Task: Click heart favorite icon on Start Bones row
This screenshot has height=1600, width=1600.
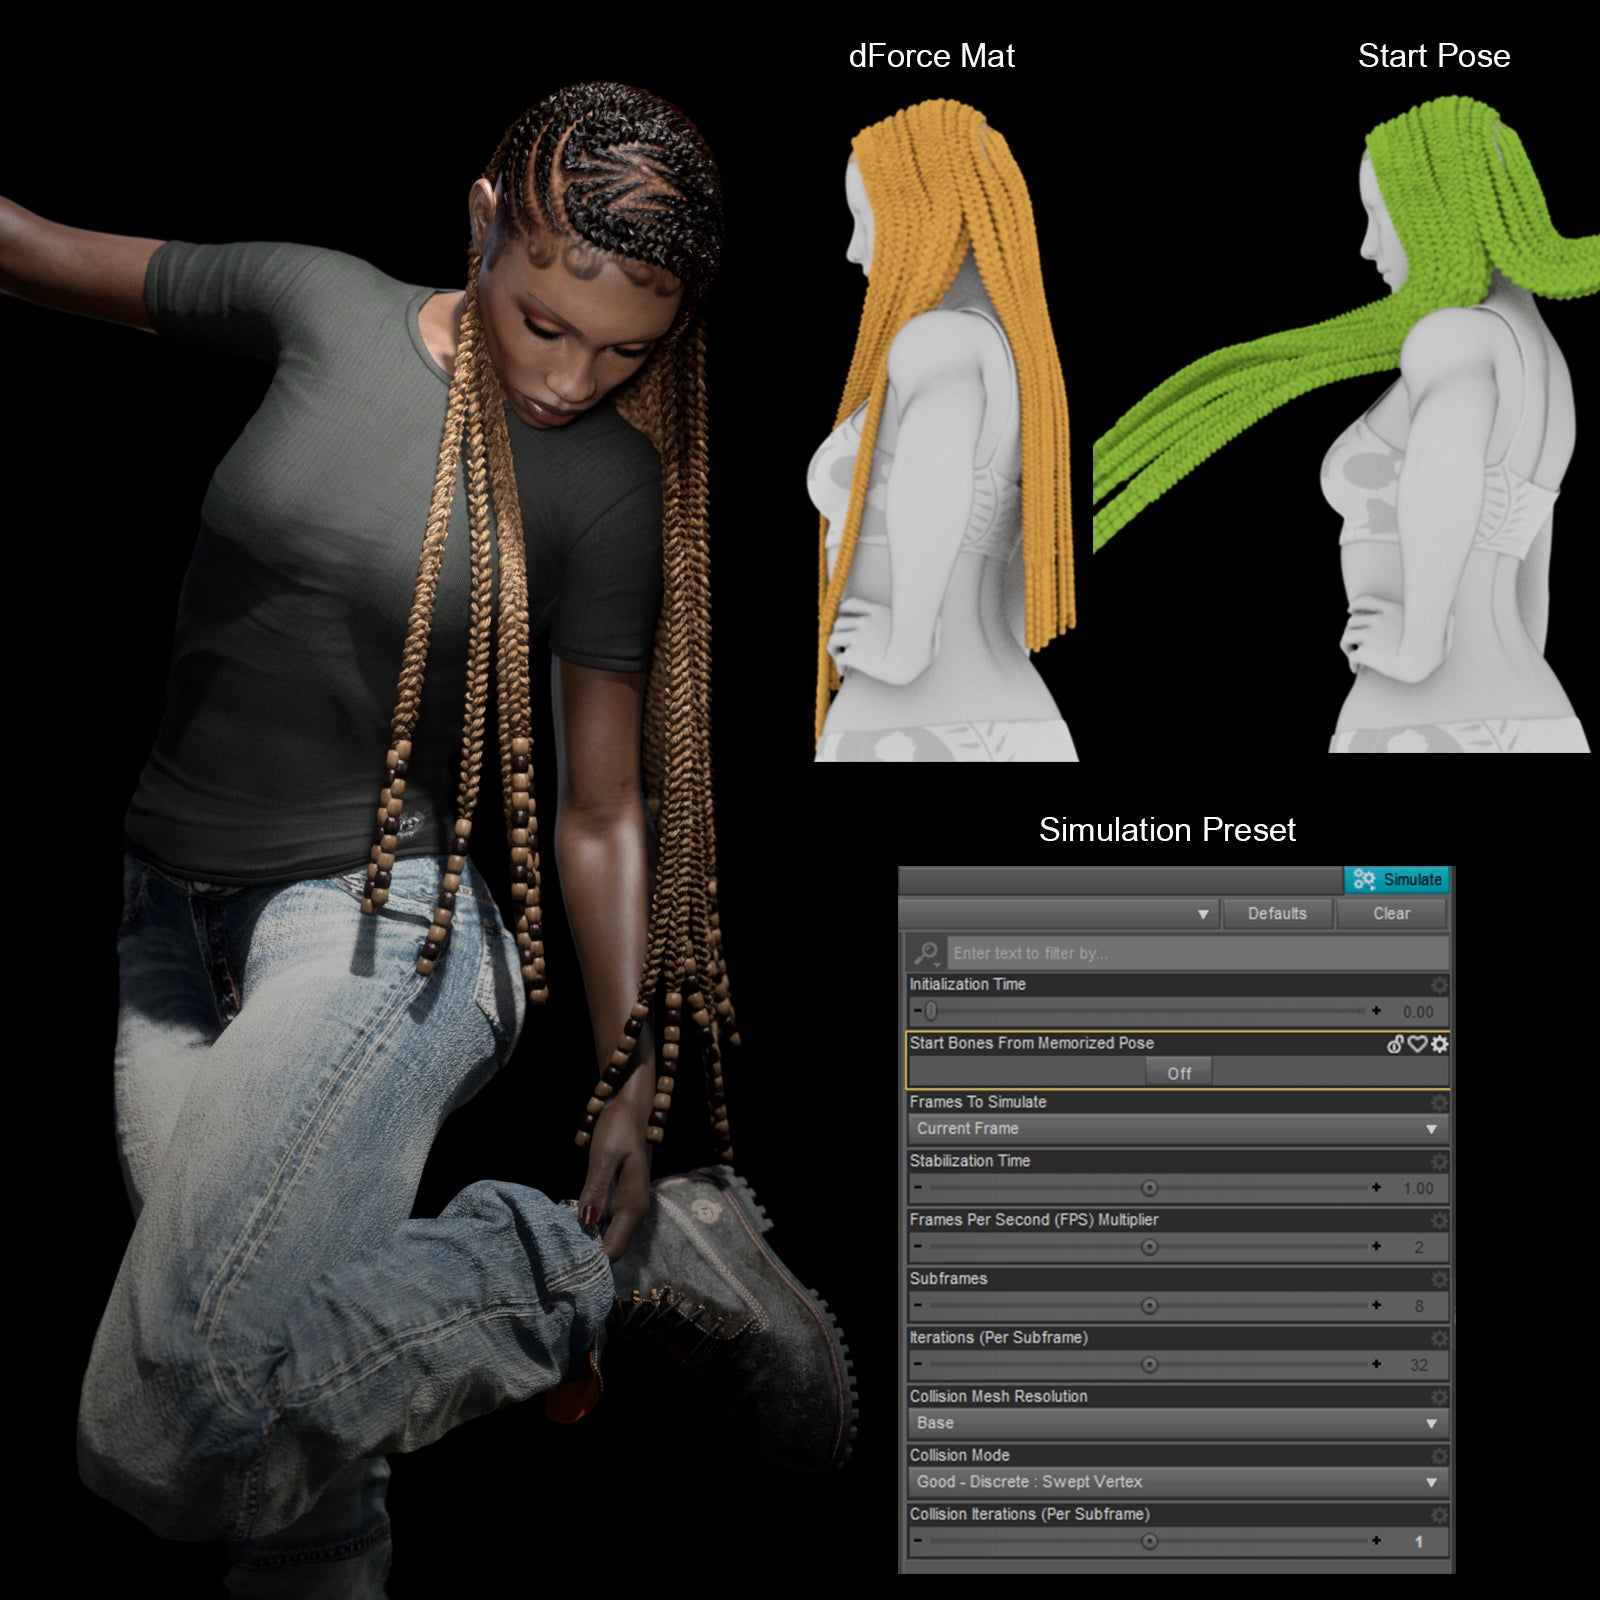Action: 1417,1044
